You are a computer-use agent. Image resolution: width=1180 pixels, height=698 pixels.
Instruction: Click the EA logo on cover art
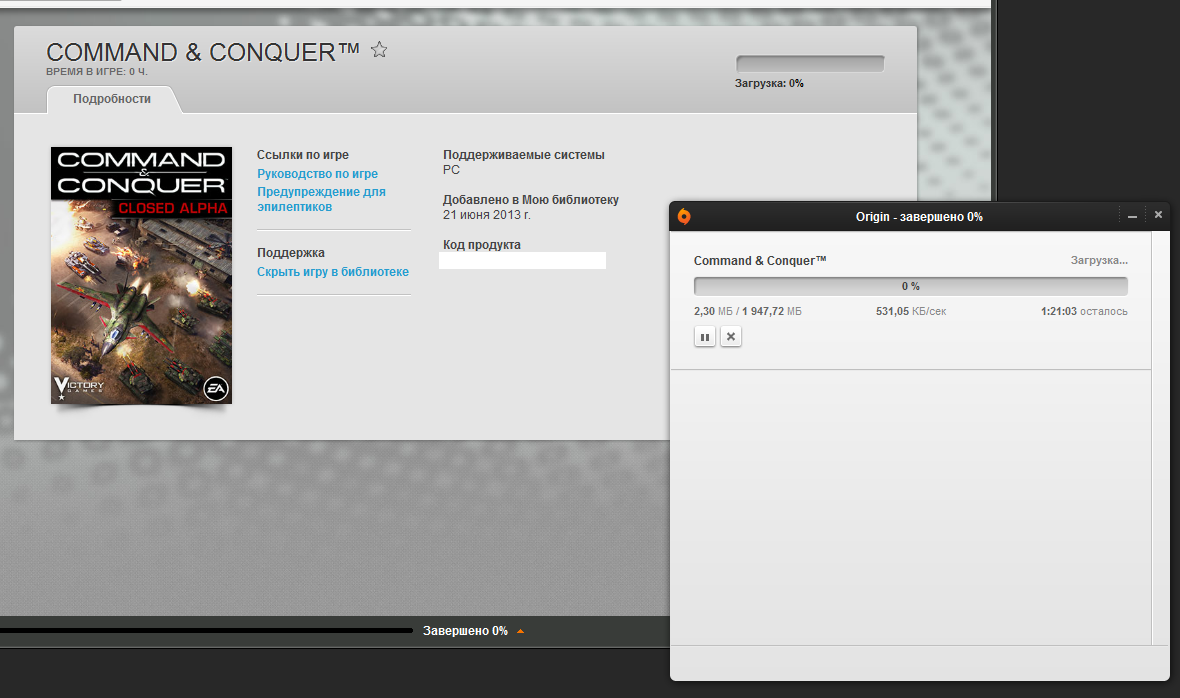216,388
